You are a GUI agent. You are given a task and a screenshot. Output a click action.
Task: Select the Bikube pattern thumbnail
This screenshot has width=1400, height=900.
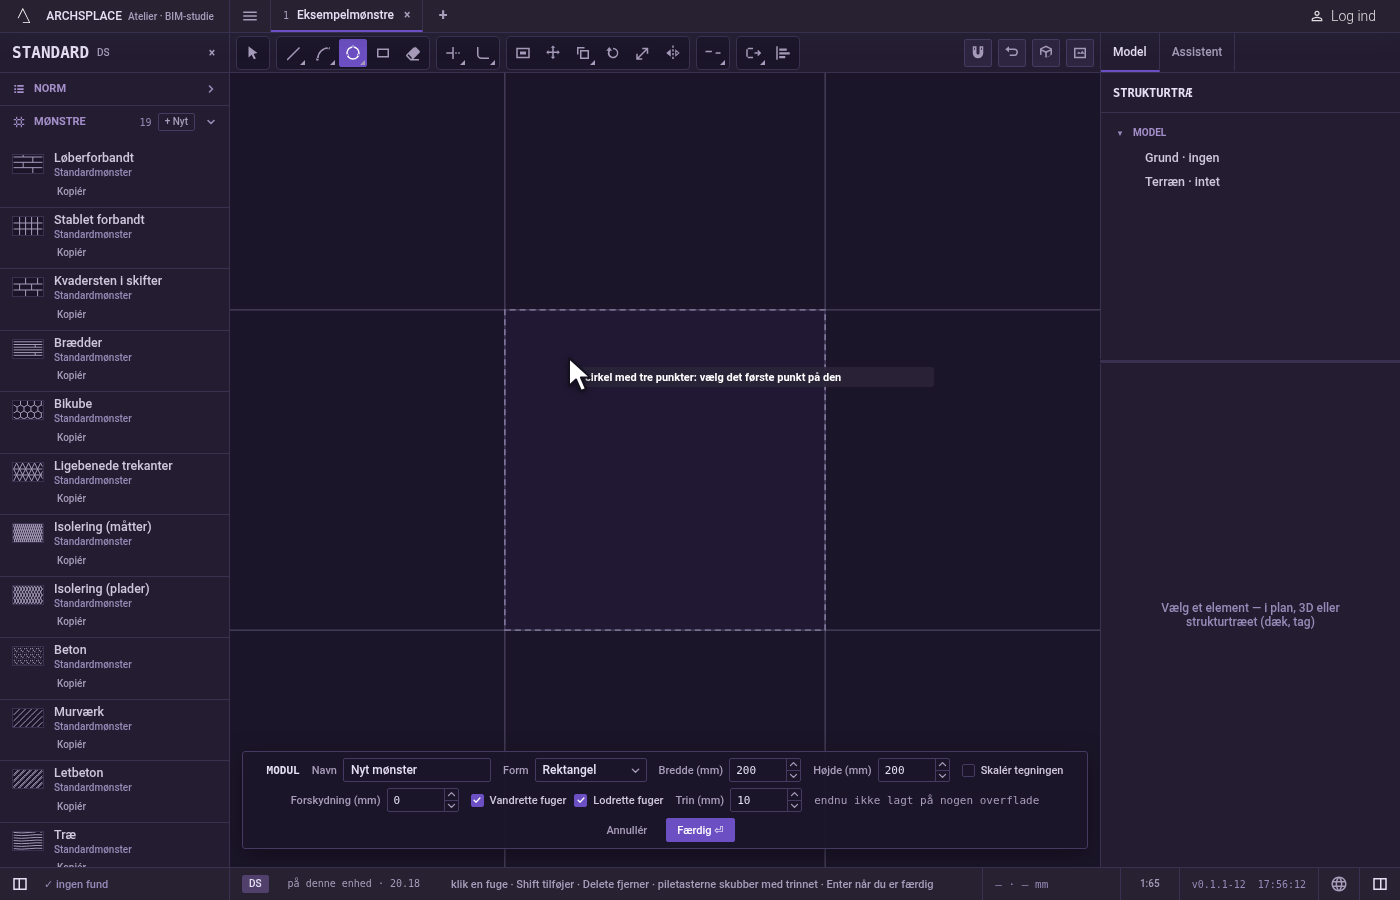(x=28, y=410)
